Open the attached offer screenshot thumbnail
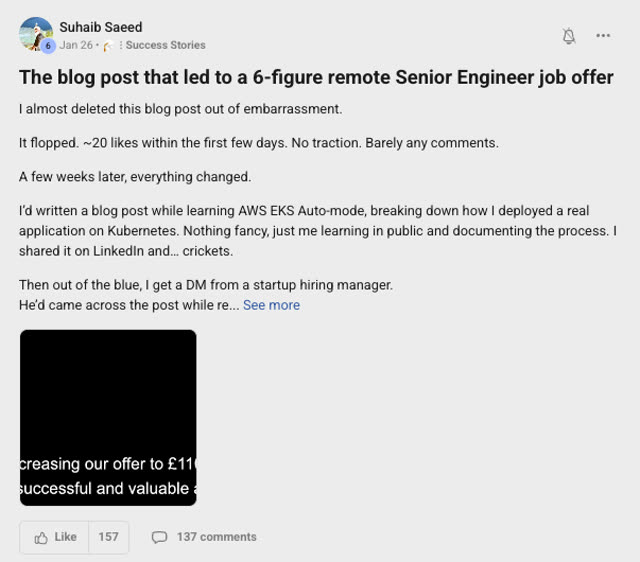This screenshot has width=640, height=562. click(108, 418)
